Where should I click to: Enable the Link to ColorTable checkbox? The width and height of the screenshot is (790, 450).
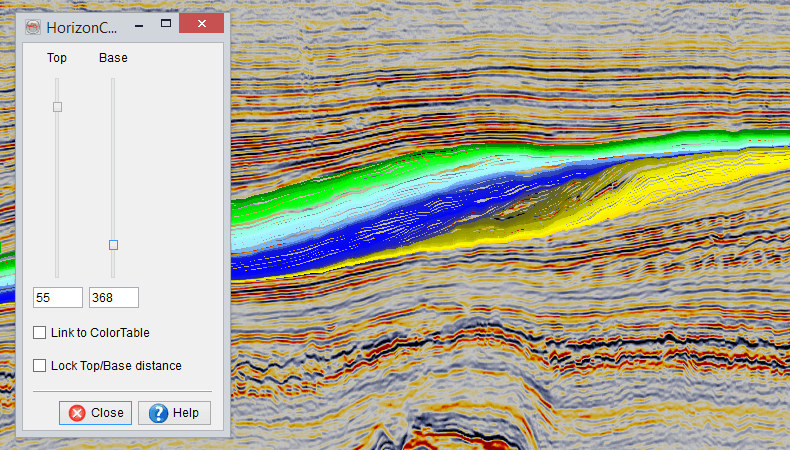coord(40,332)
